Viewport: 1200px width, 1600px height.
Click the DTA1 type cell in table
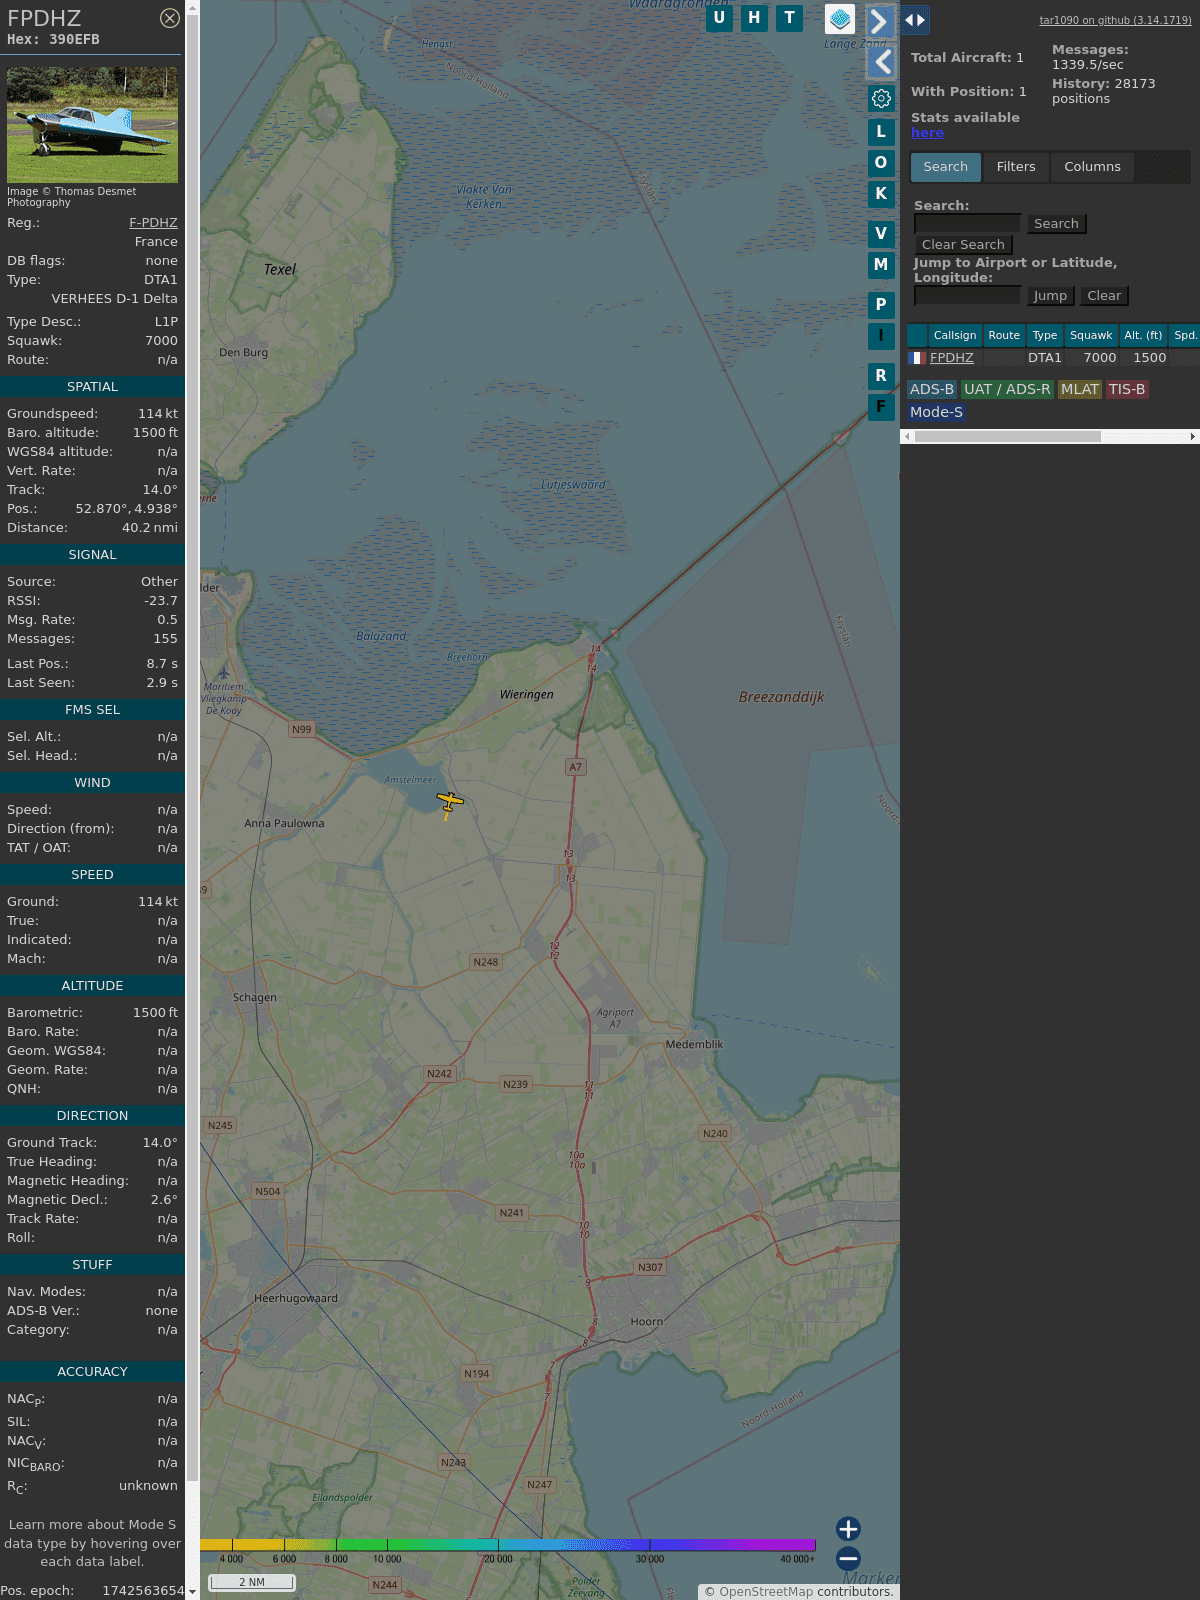click(1045, 358)
